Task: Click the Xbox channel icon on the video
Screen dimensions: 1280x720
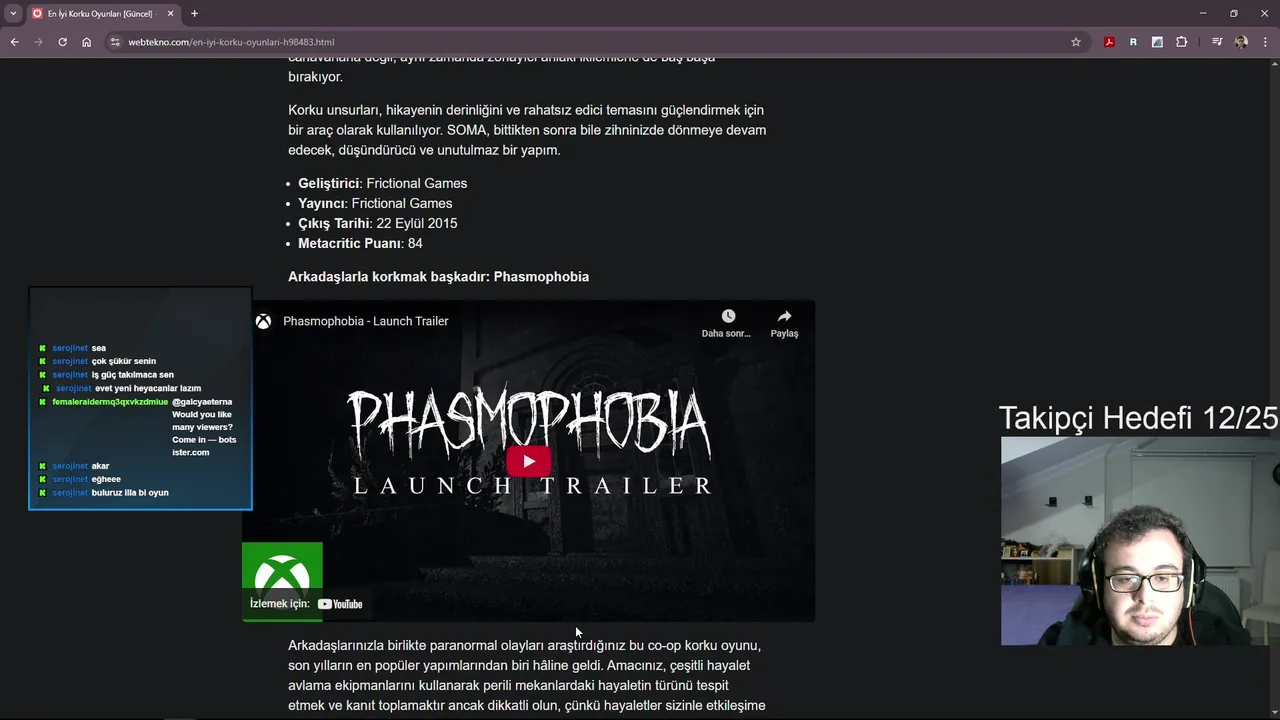Action: click(263, 321)
